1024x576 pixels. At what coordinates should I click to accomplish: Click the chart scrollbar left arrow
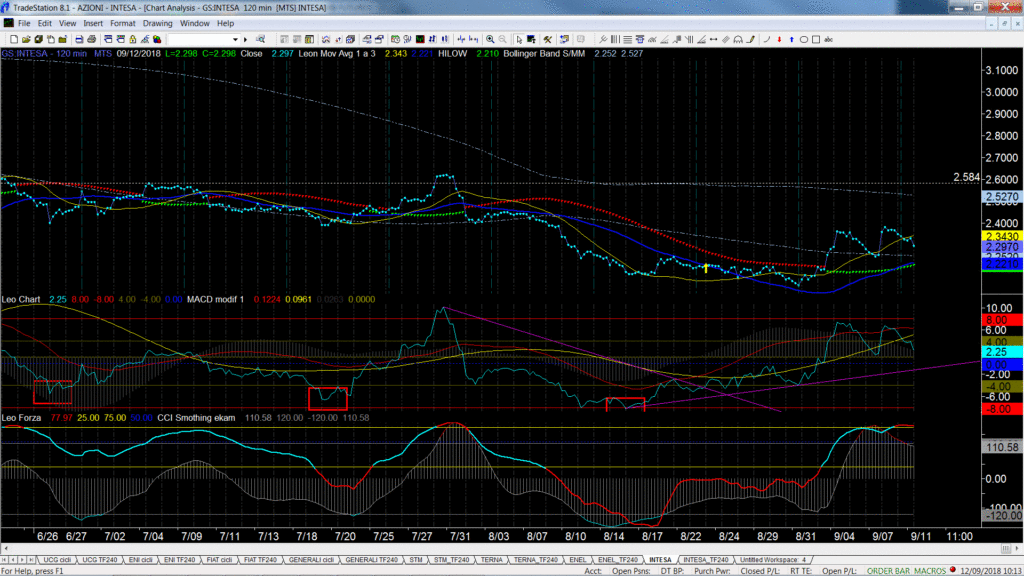pyautogui.click(x=5, y=549)
